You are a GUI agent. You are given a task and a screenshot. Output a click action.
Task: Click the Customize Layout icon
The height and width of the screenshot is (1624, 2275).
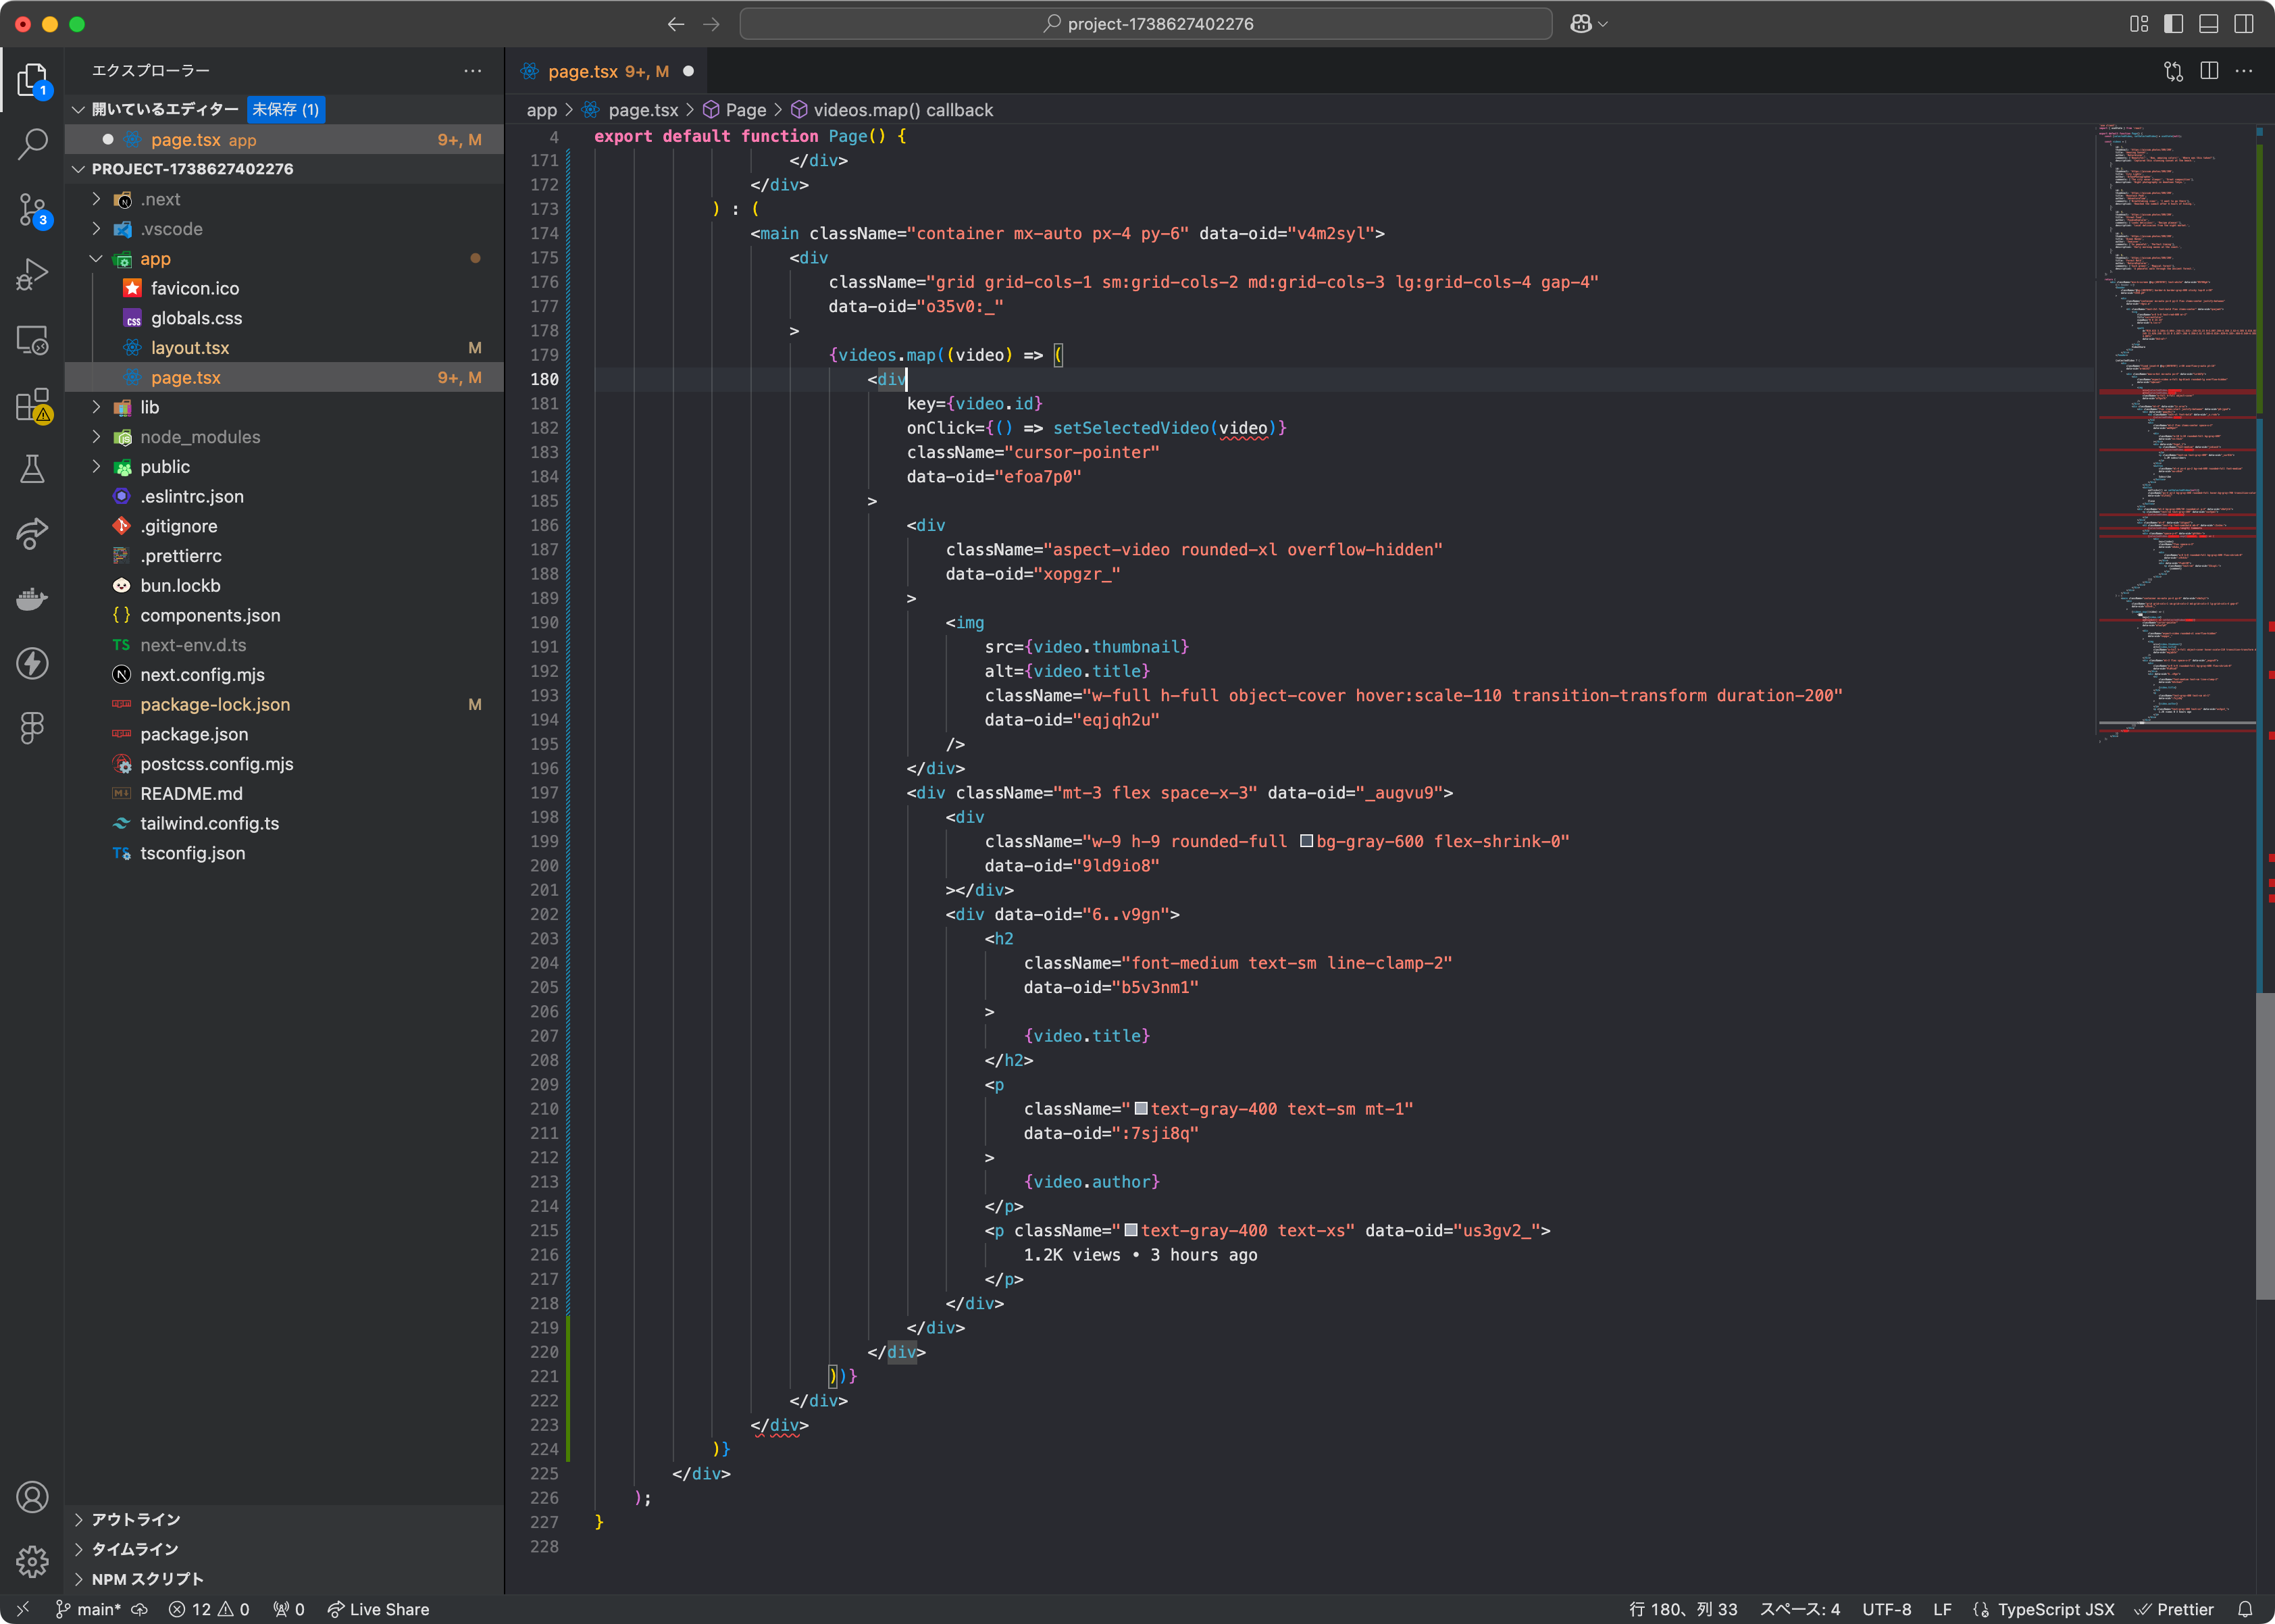click(2139, 24)
